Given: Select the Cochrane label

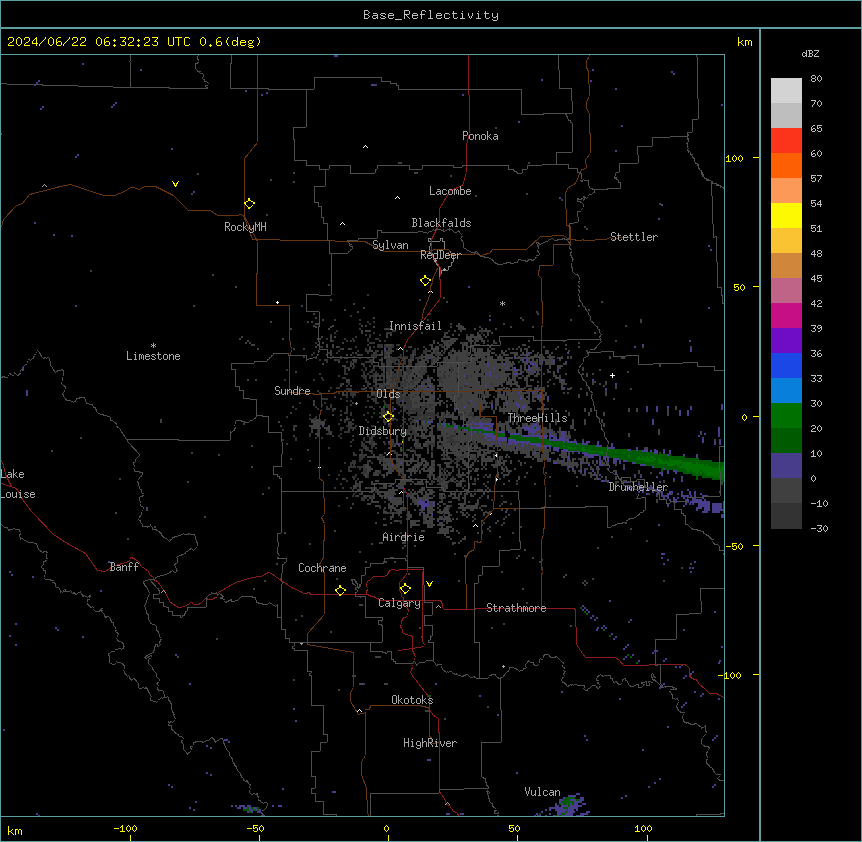Looking at the screenshot, I should tap(322, 568).
